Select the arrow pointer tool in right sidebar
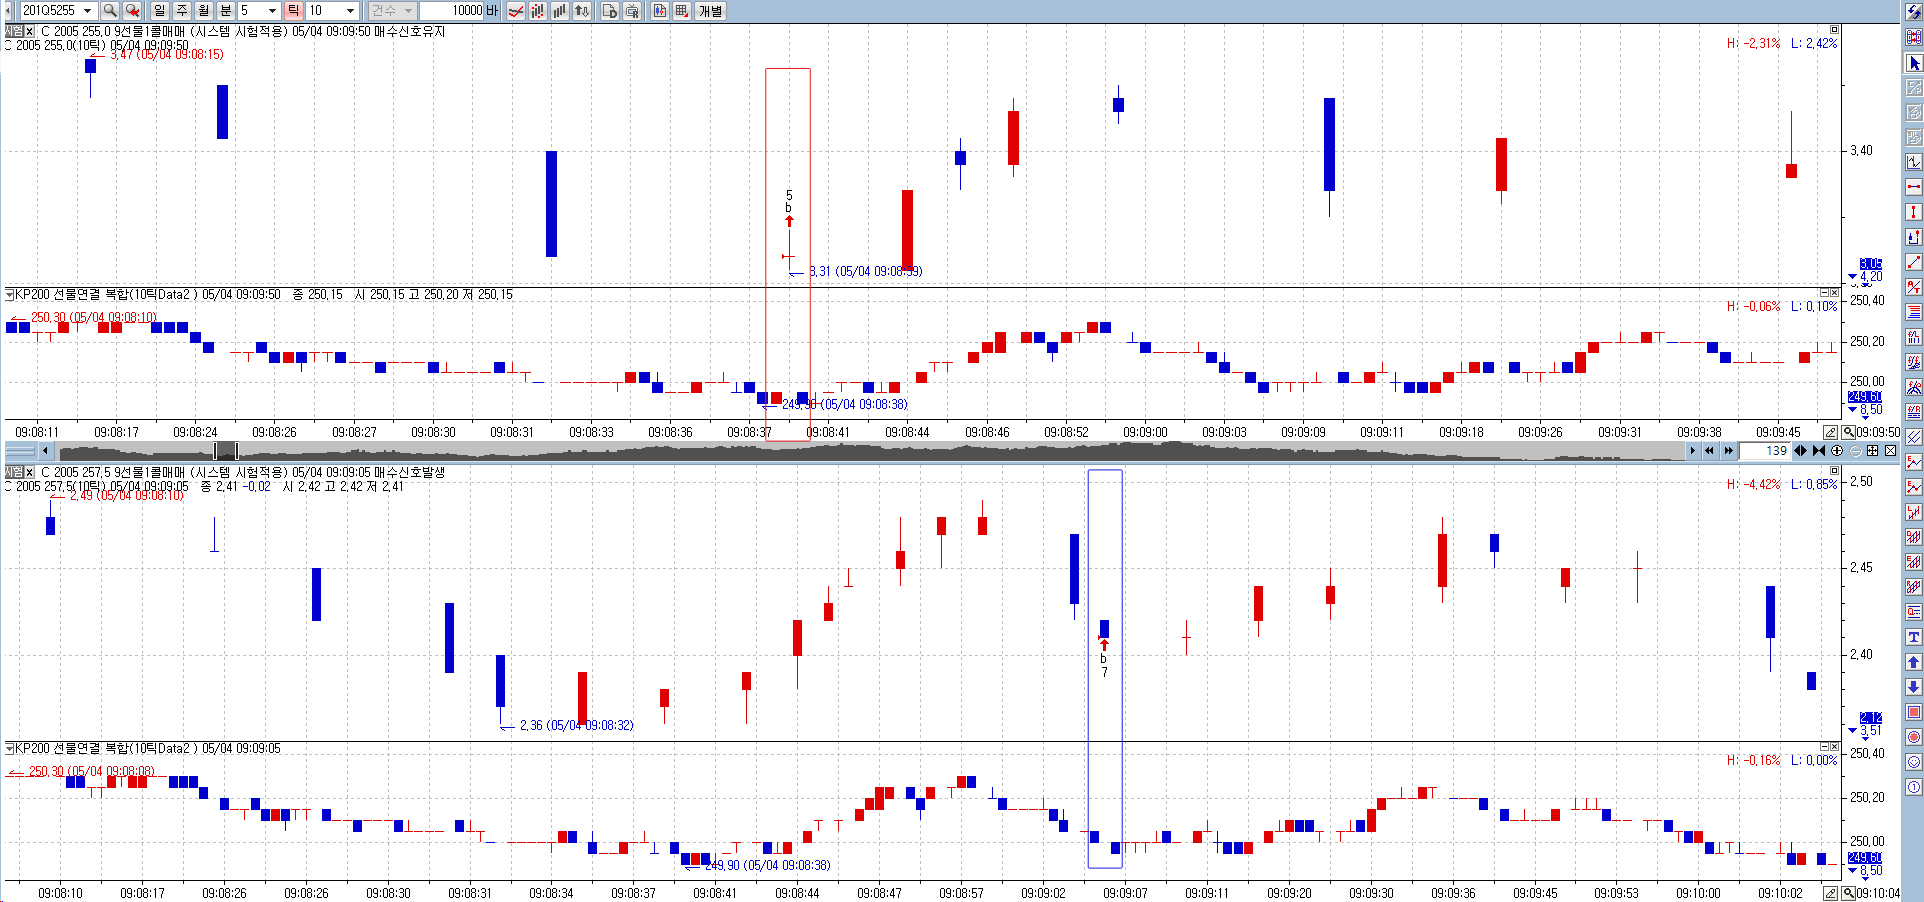 1913,63
